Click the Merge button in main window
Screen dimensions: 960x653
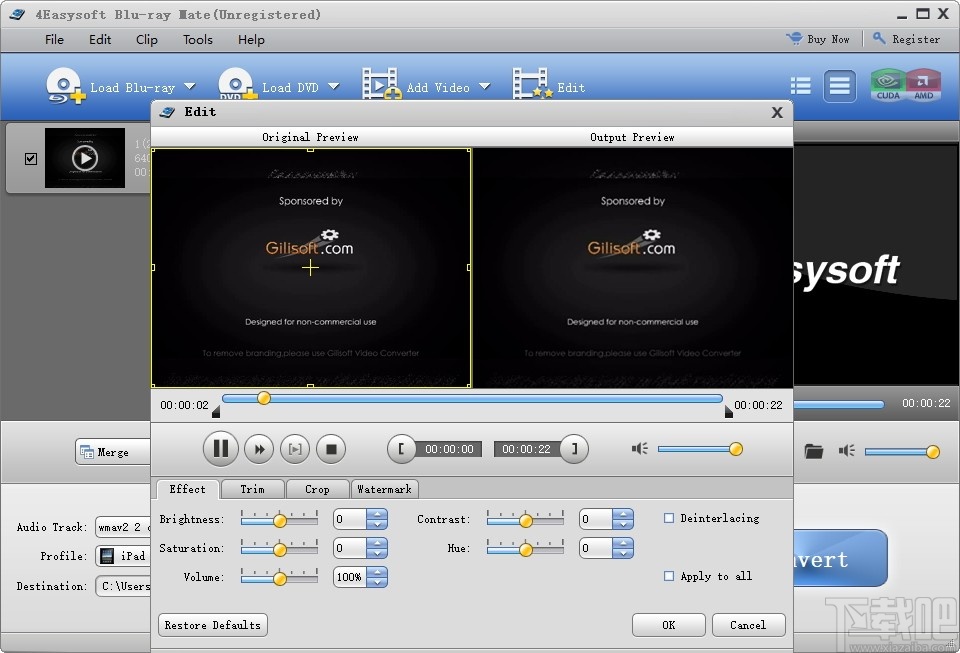click(x=113, y=452)
